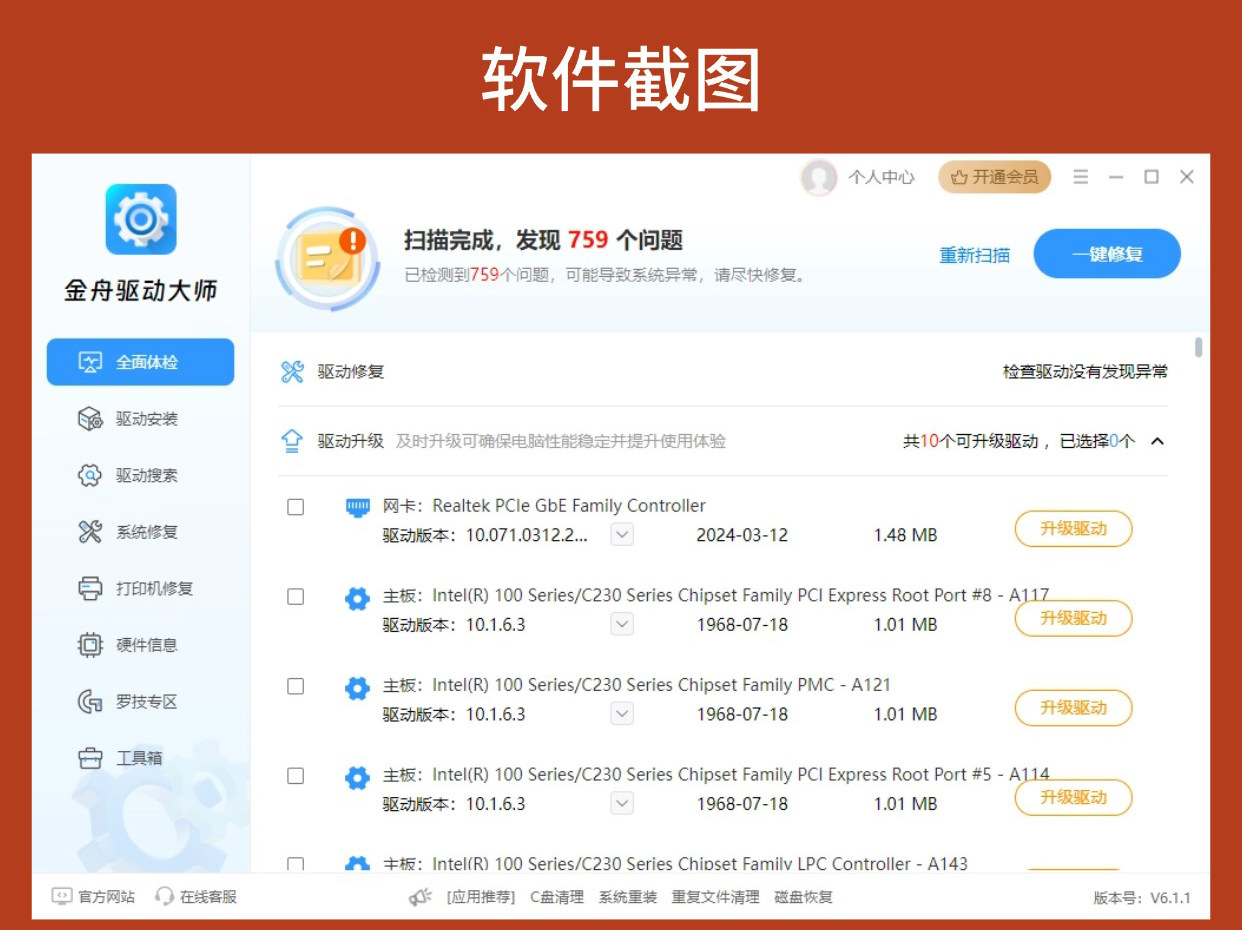Click 升级驱动 for Root Port #5 - A114
The height and width of the screenshot is (930, 1242).
point(1074,797)
